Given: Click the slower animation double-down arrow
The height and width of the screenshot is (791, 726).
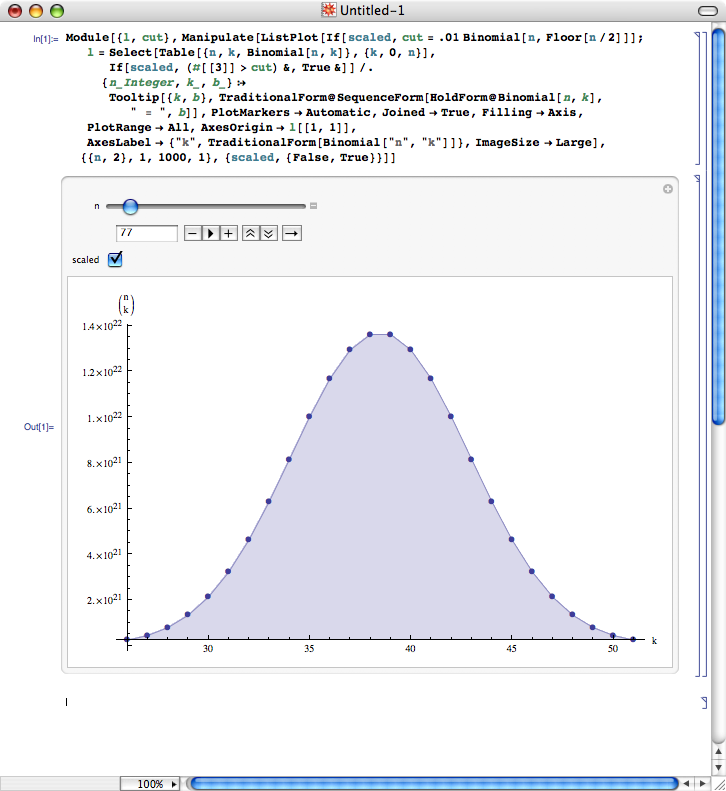Looking at the screenshot, I should 268,233.
